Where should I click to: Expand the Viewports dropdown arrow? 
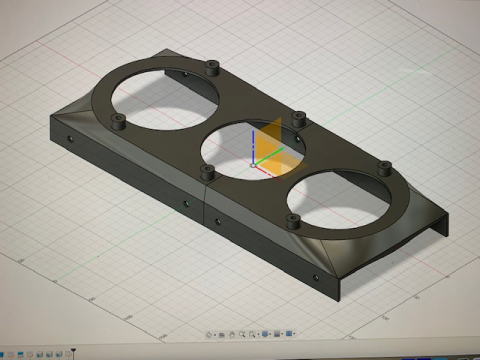294,333
